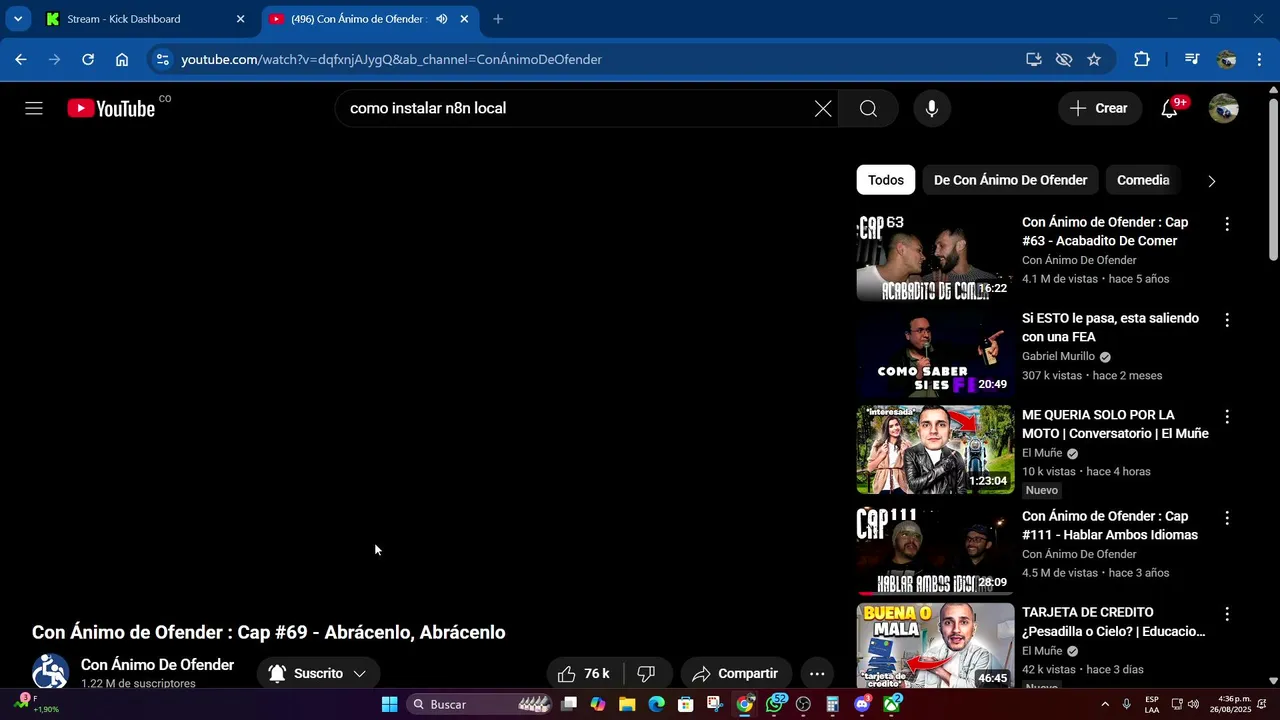Screen dimensions: 1280x720
Task: Open Suscrito notification dropdown
Action: (x=318, y=674)
